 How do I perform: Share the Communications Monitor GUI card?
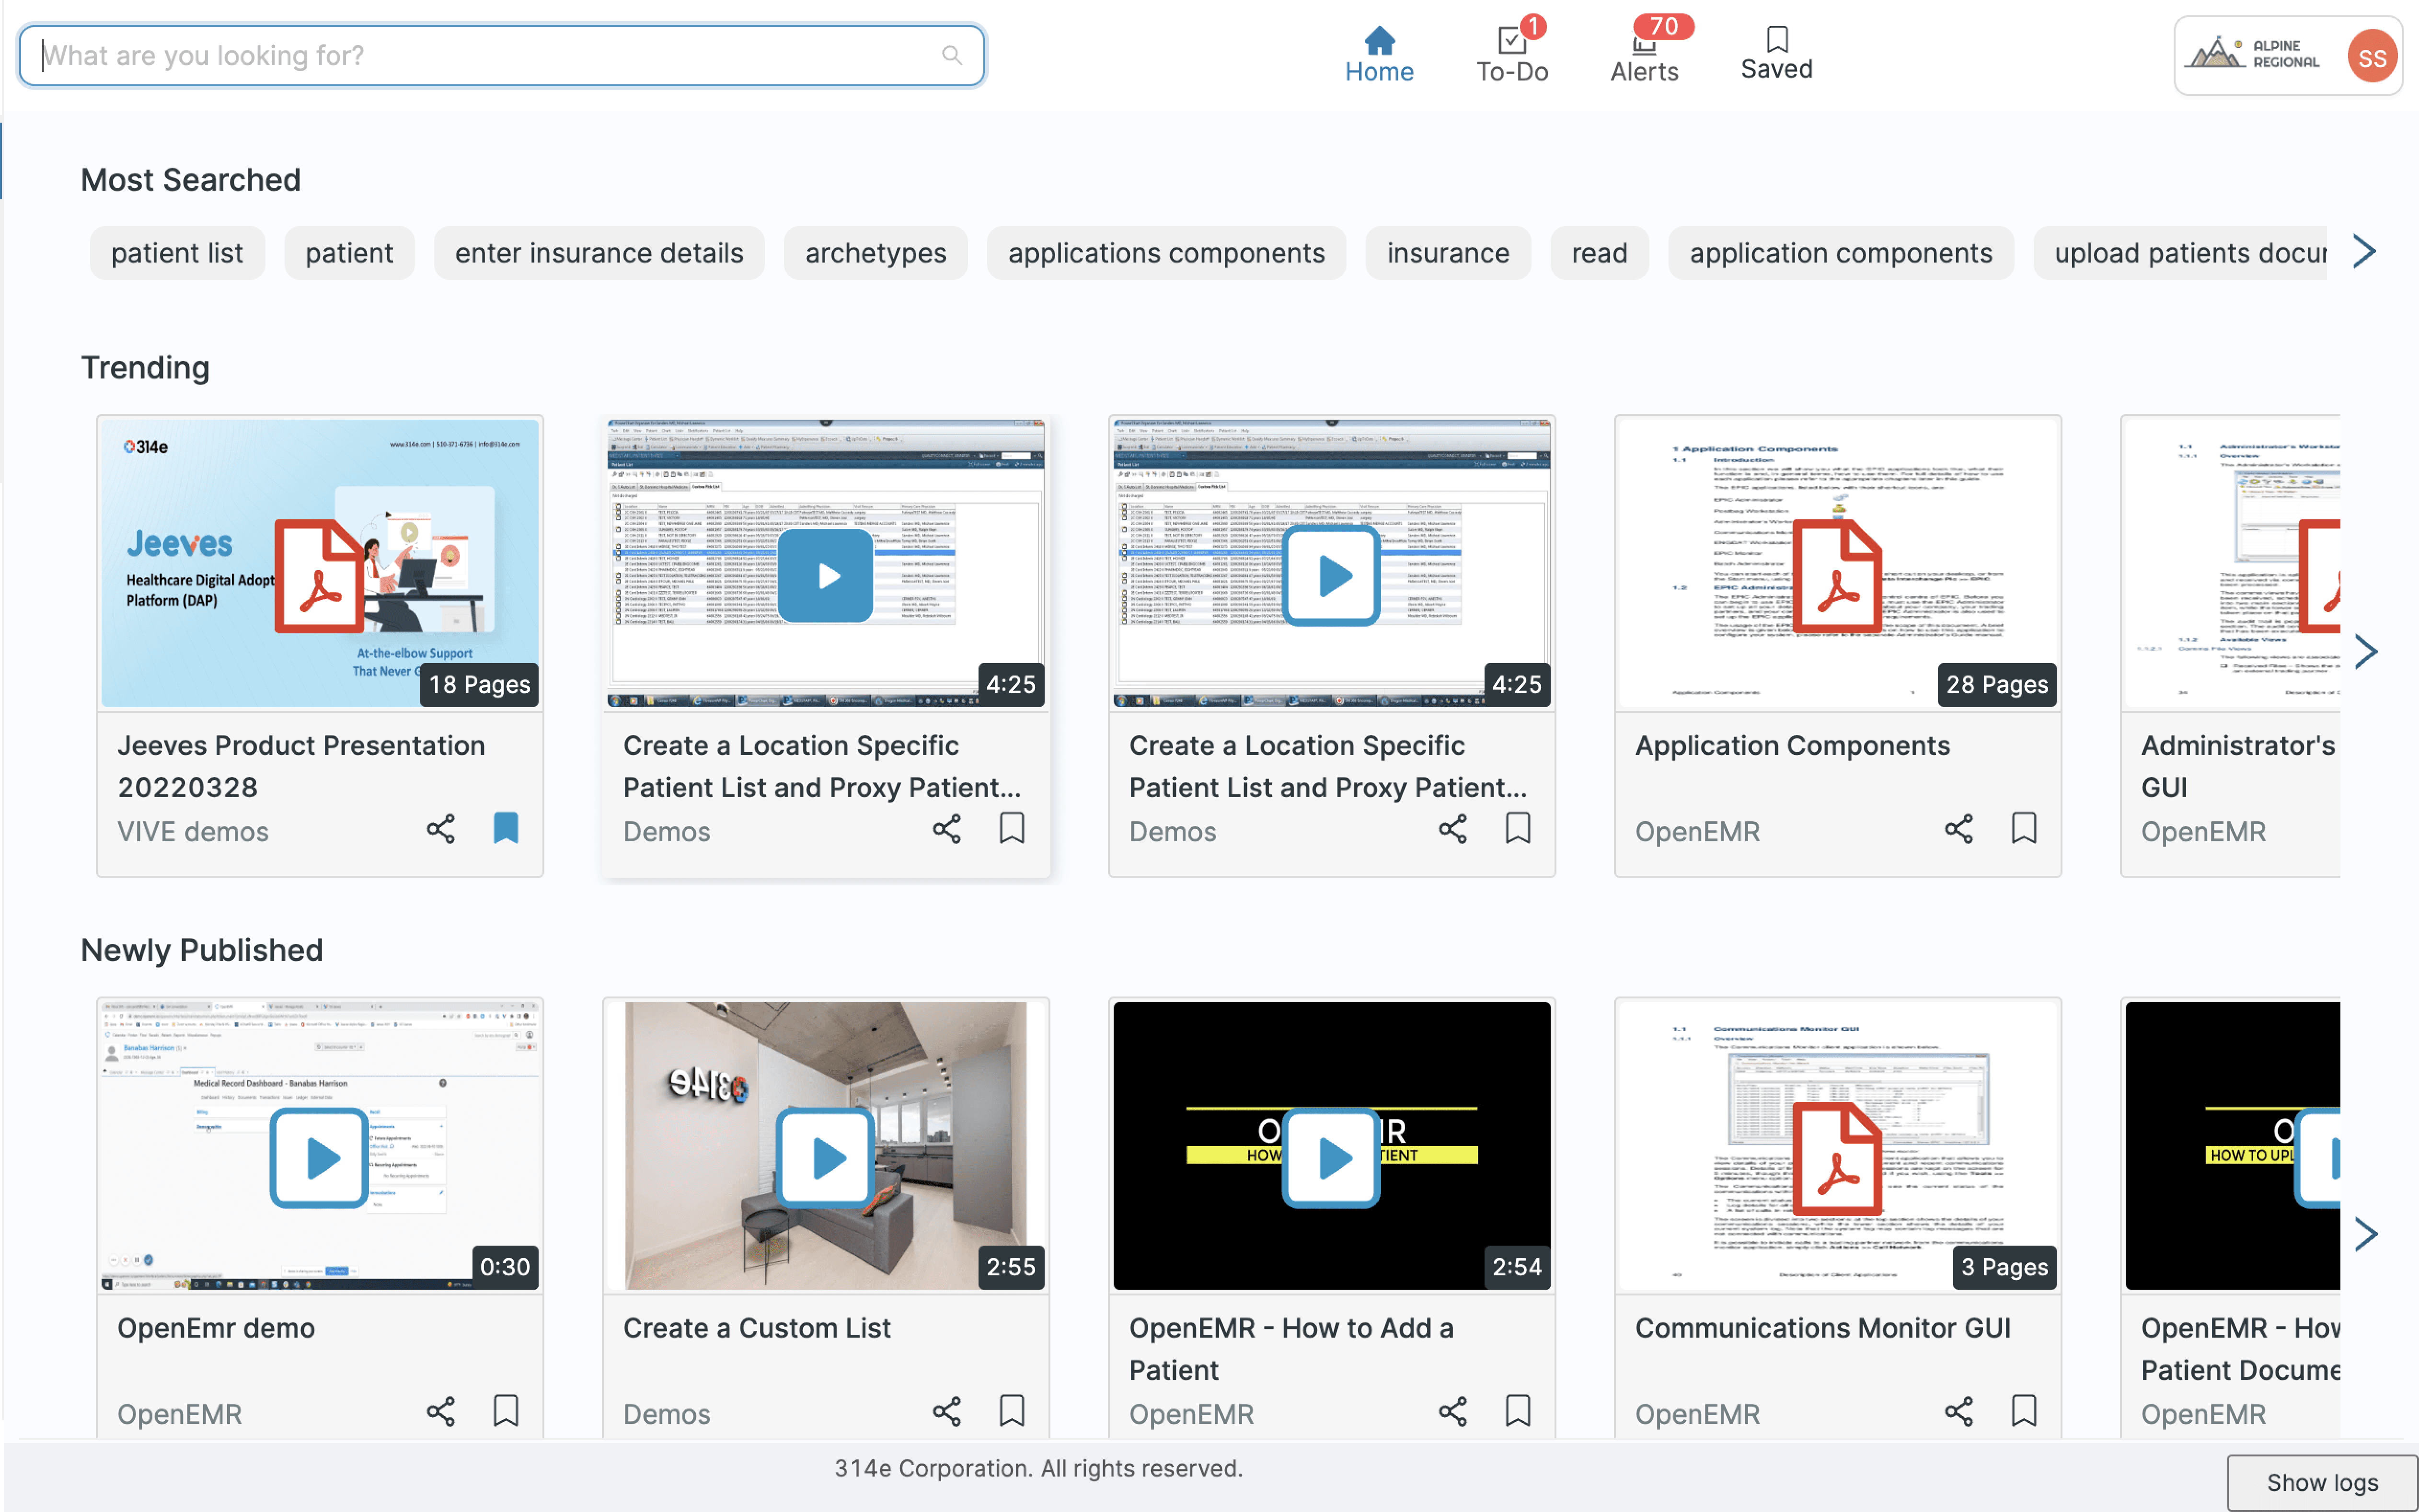coord(1959,1411)
